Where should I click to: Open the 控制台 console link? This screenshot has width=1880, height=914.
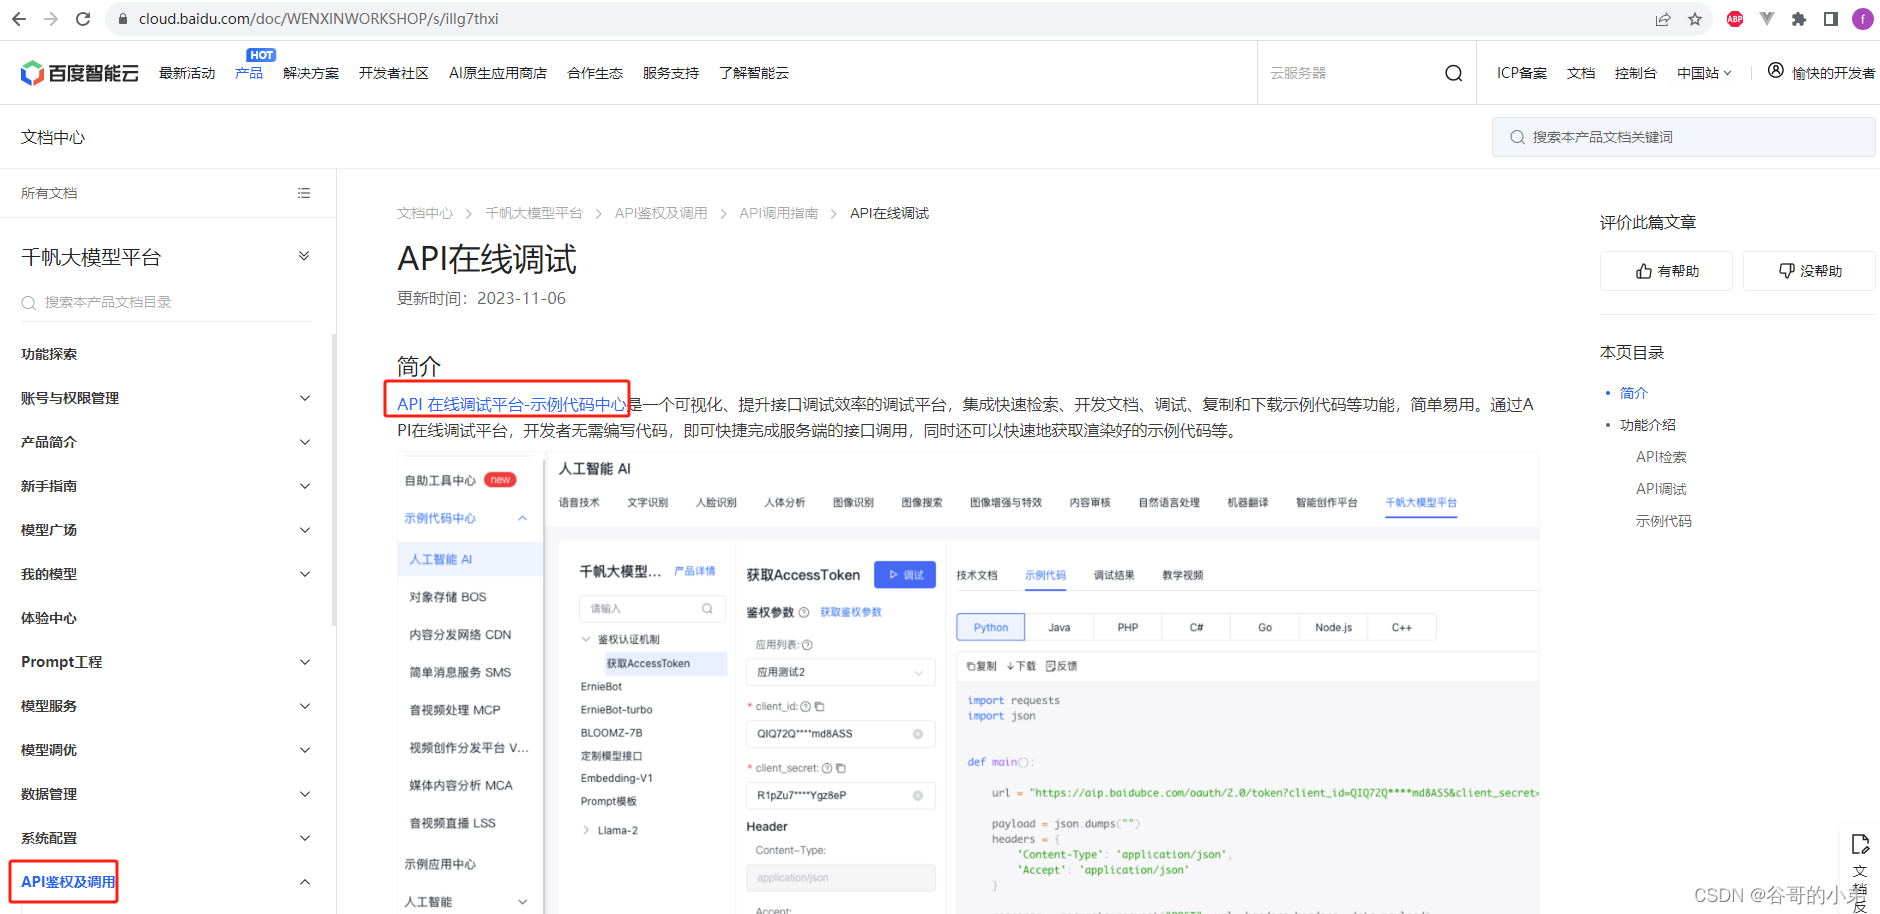1636,73
